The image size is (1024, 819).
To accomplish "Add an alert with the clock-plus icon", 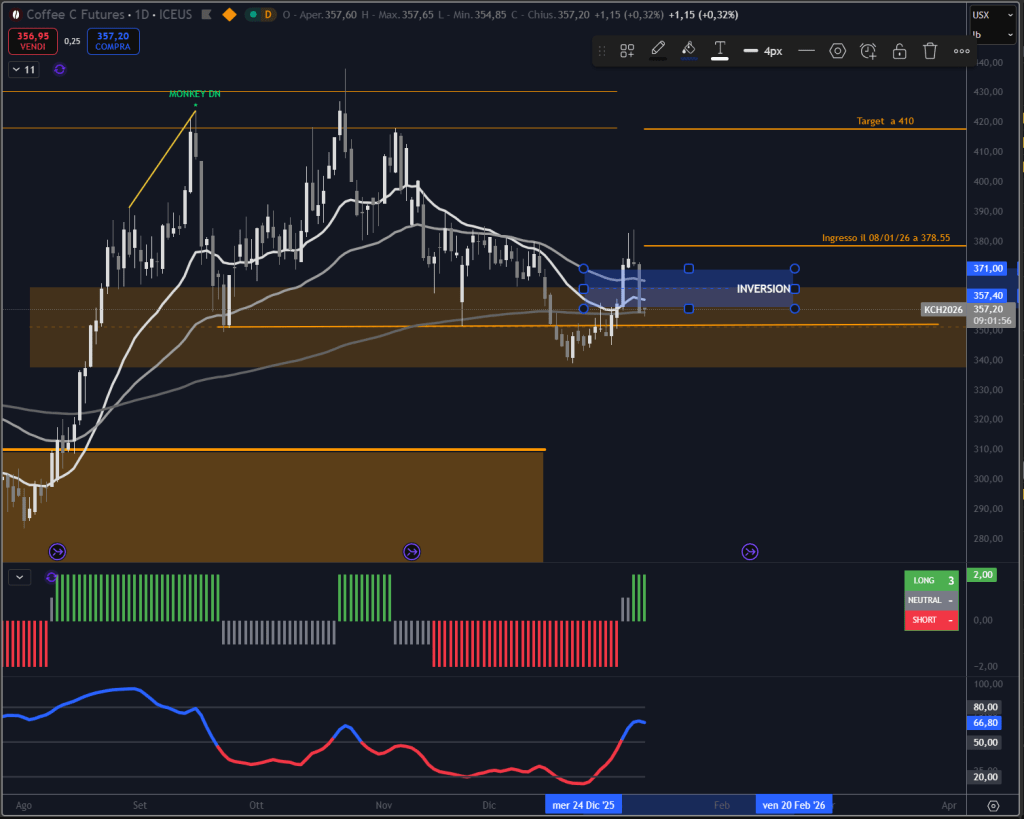I will point(868,50).
